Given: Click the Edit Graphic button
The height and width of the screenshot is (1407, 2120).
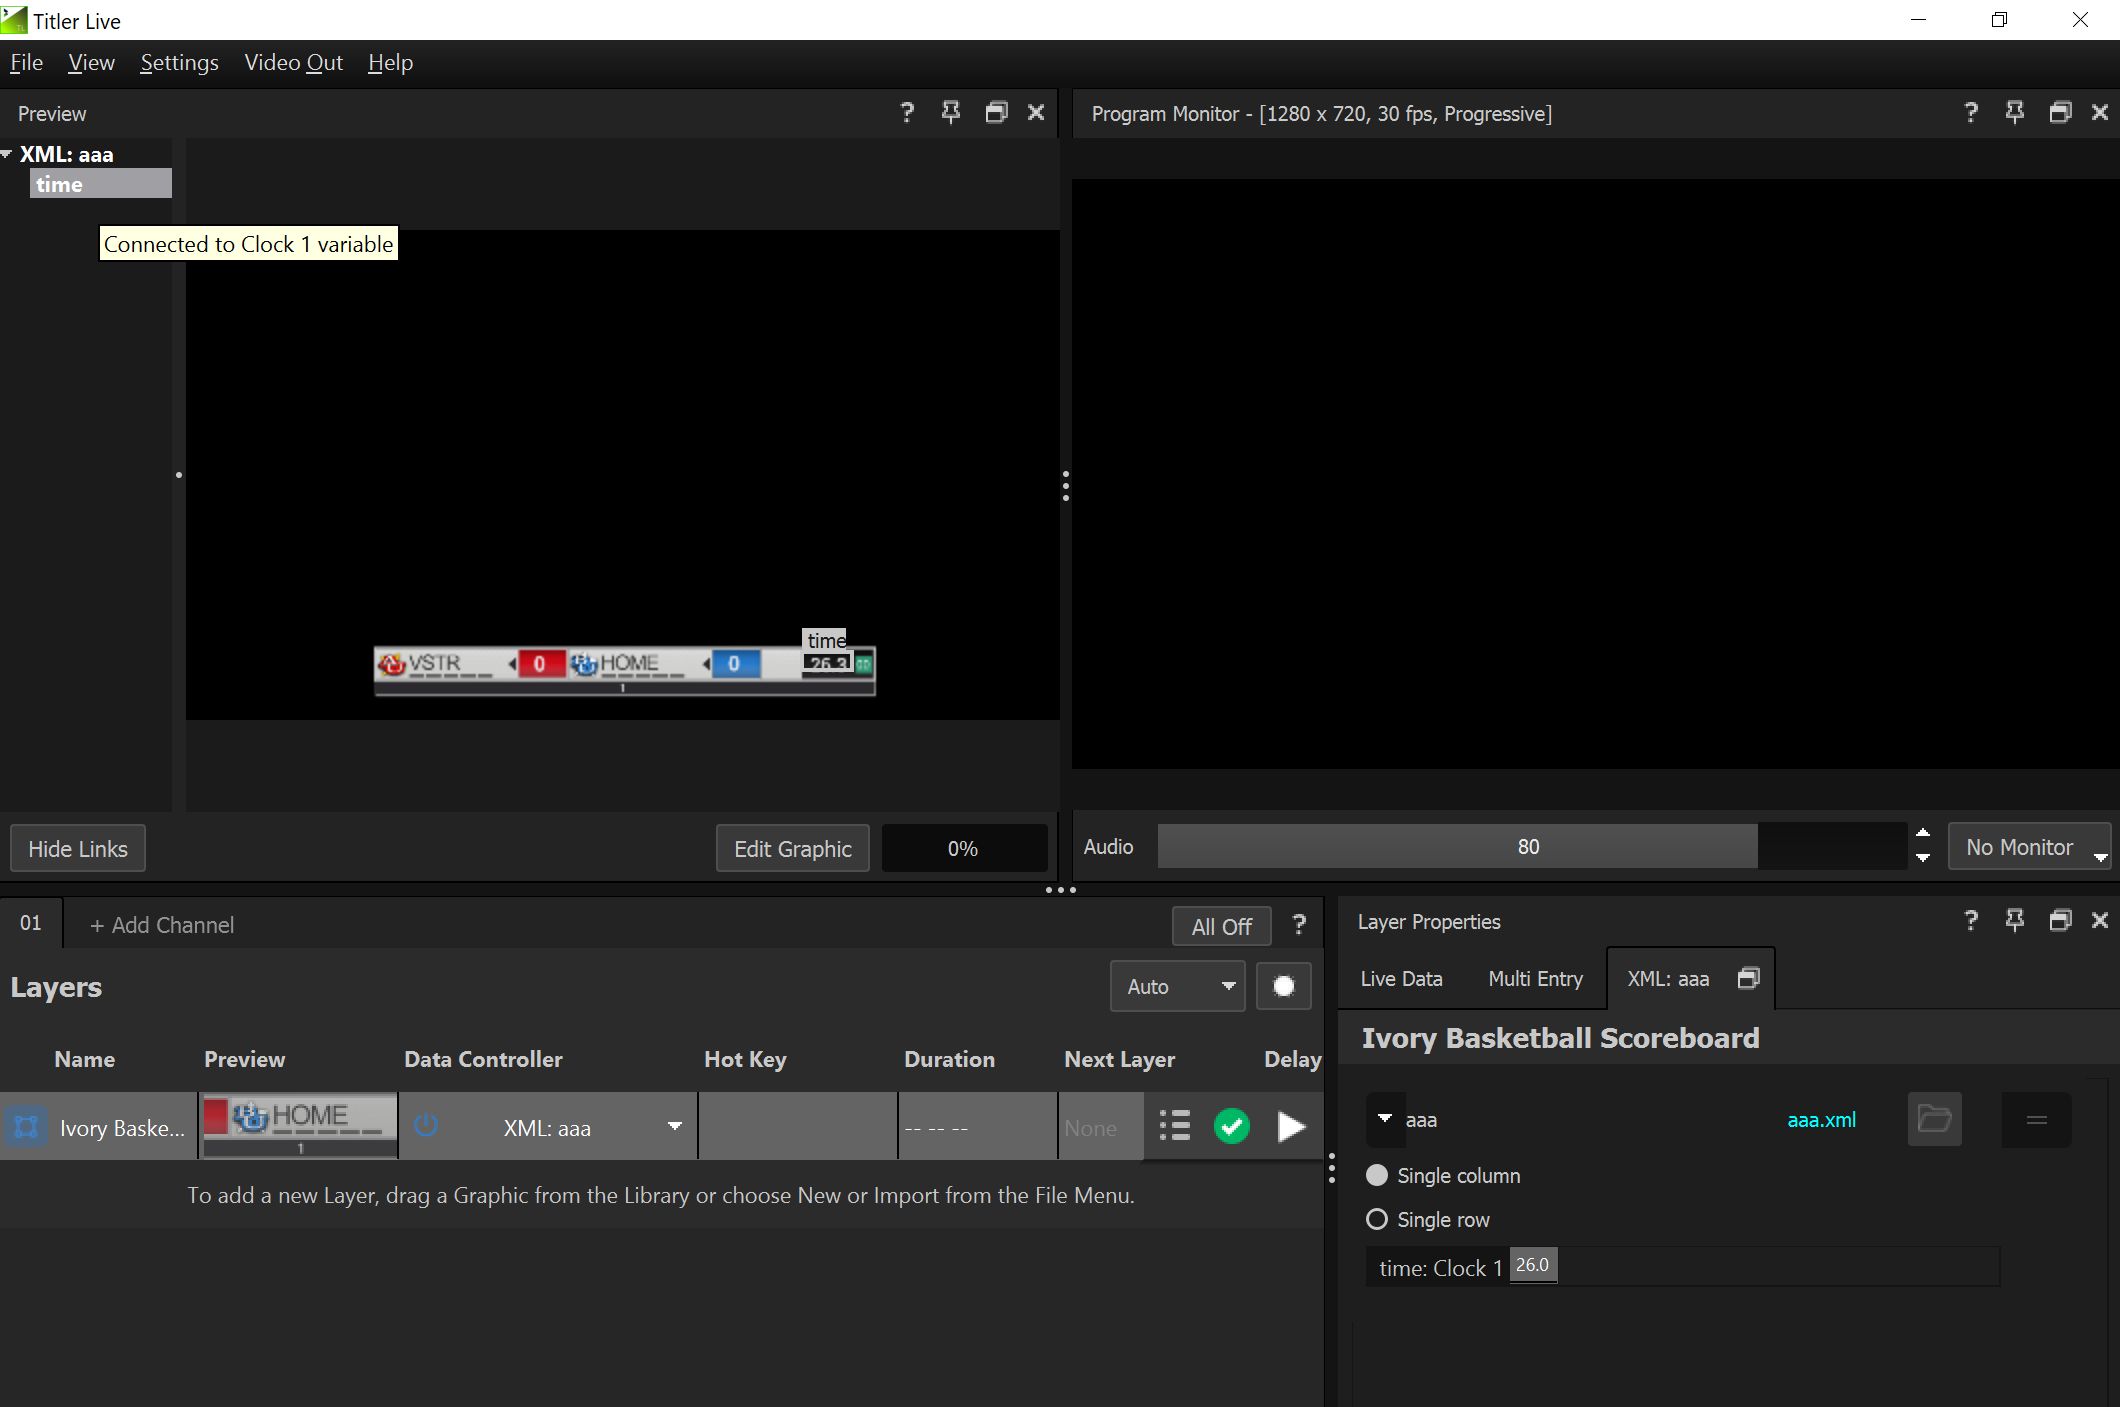Looking at the screenshot, I should [792, 849].
